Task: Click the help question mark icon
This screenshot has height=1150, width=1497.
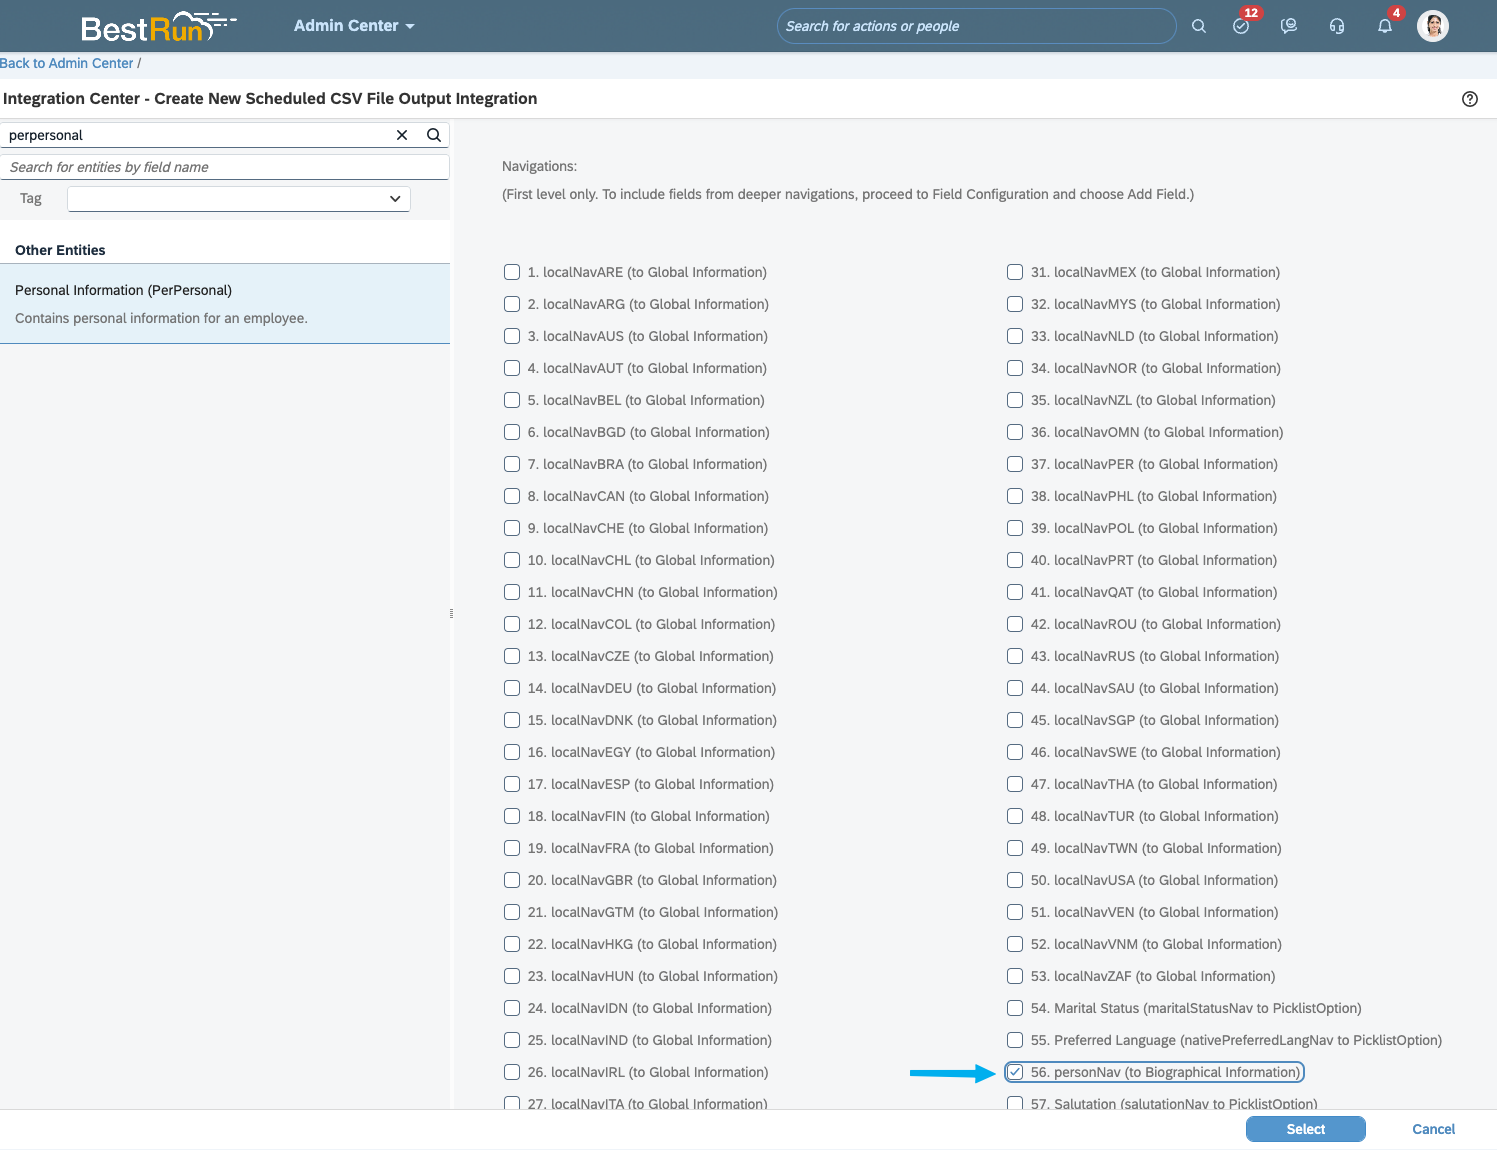Action: (x=1469, y=99)
